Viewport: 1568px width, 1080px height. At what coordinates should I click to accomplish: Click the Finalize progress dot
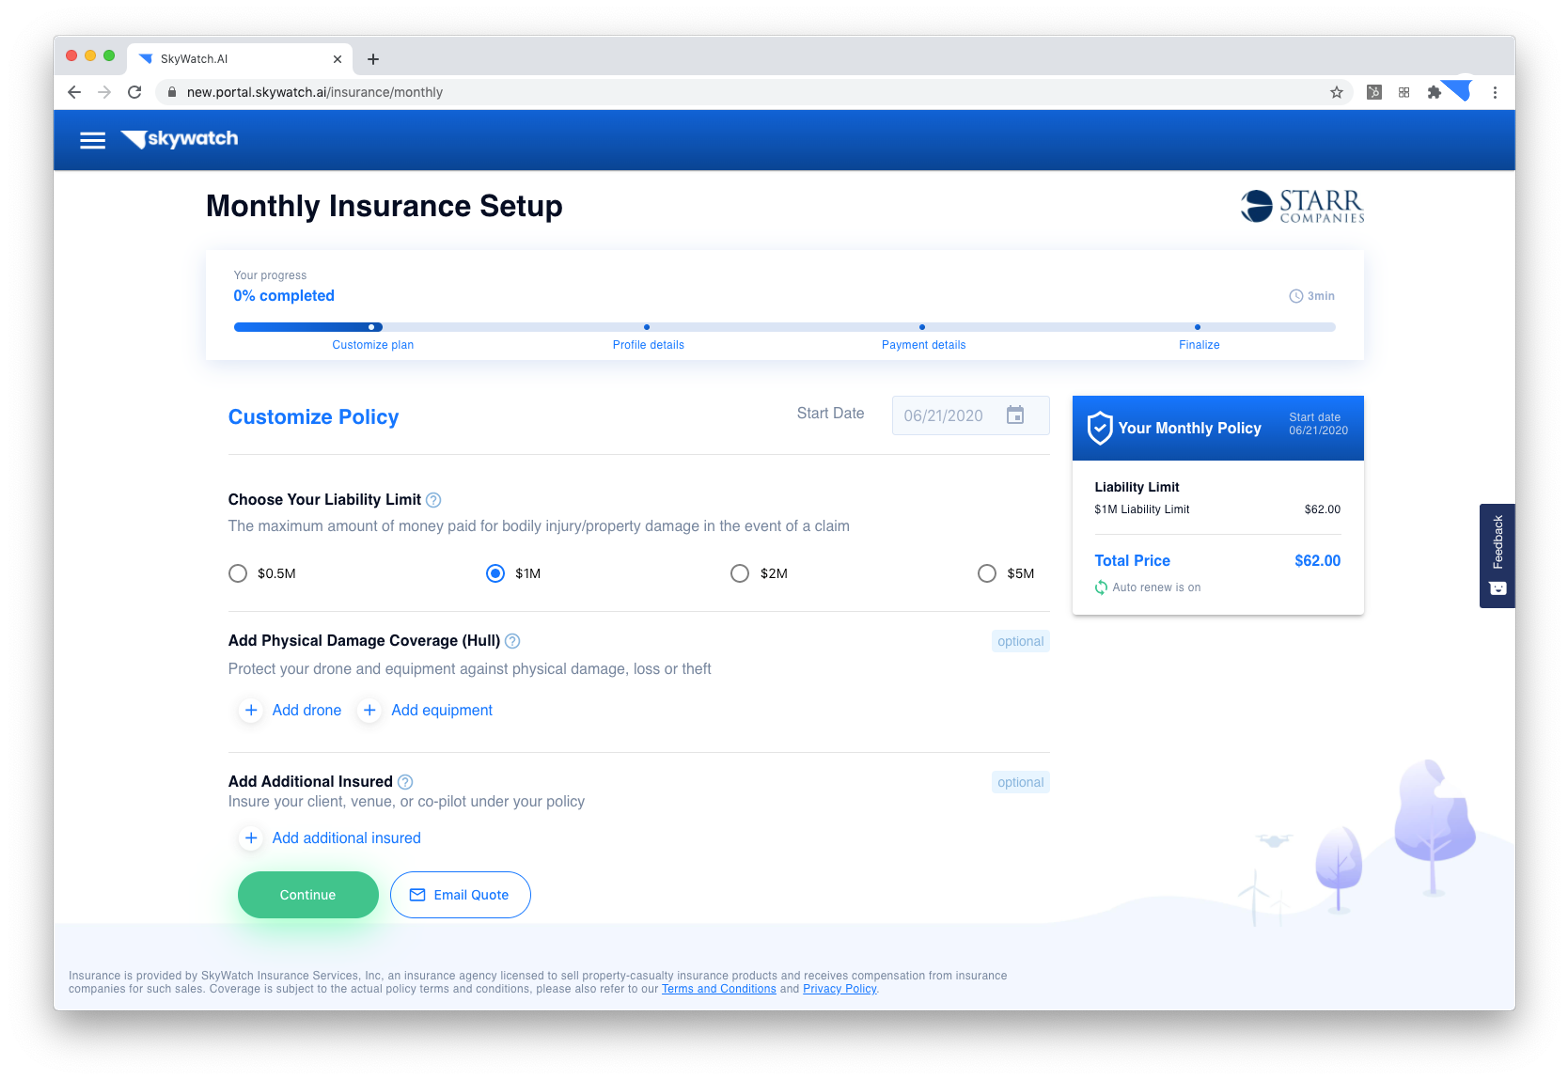point(1197,327)
